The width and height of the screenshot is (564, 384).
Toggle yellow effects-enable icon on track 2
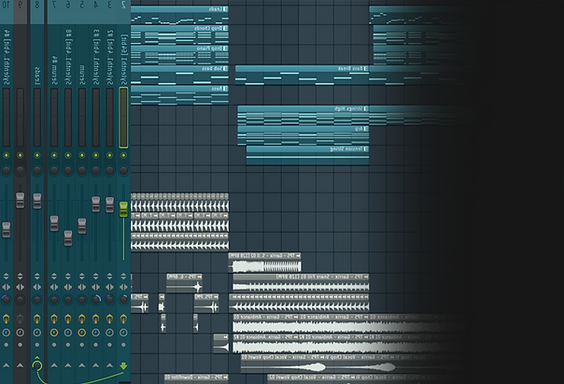click(123, 318)
